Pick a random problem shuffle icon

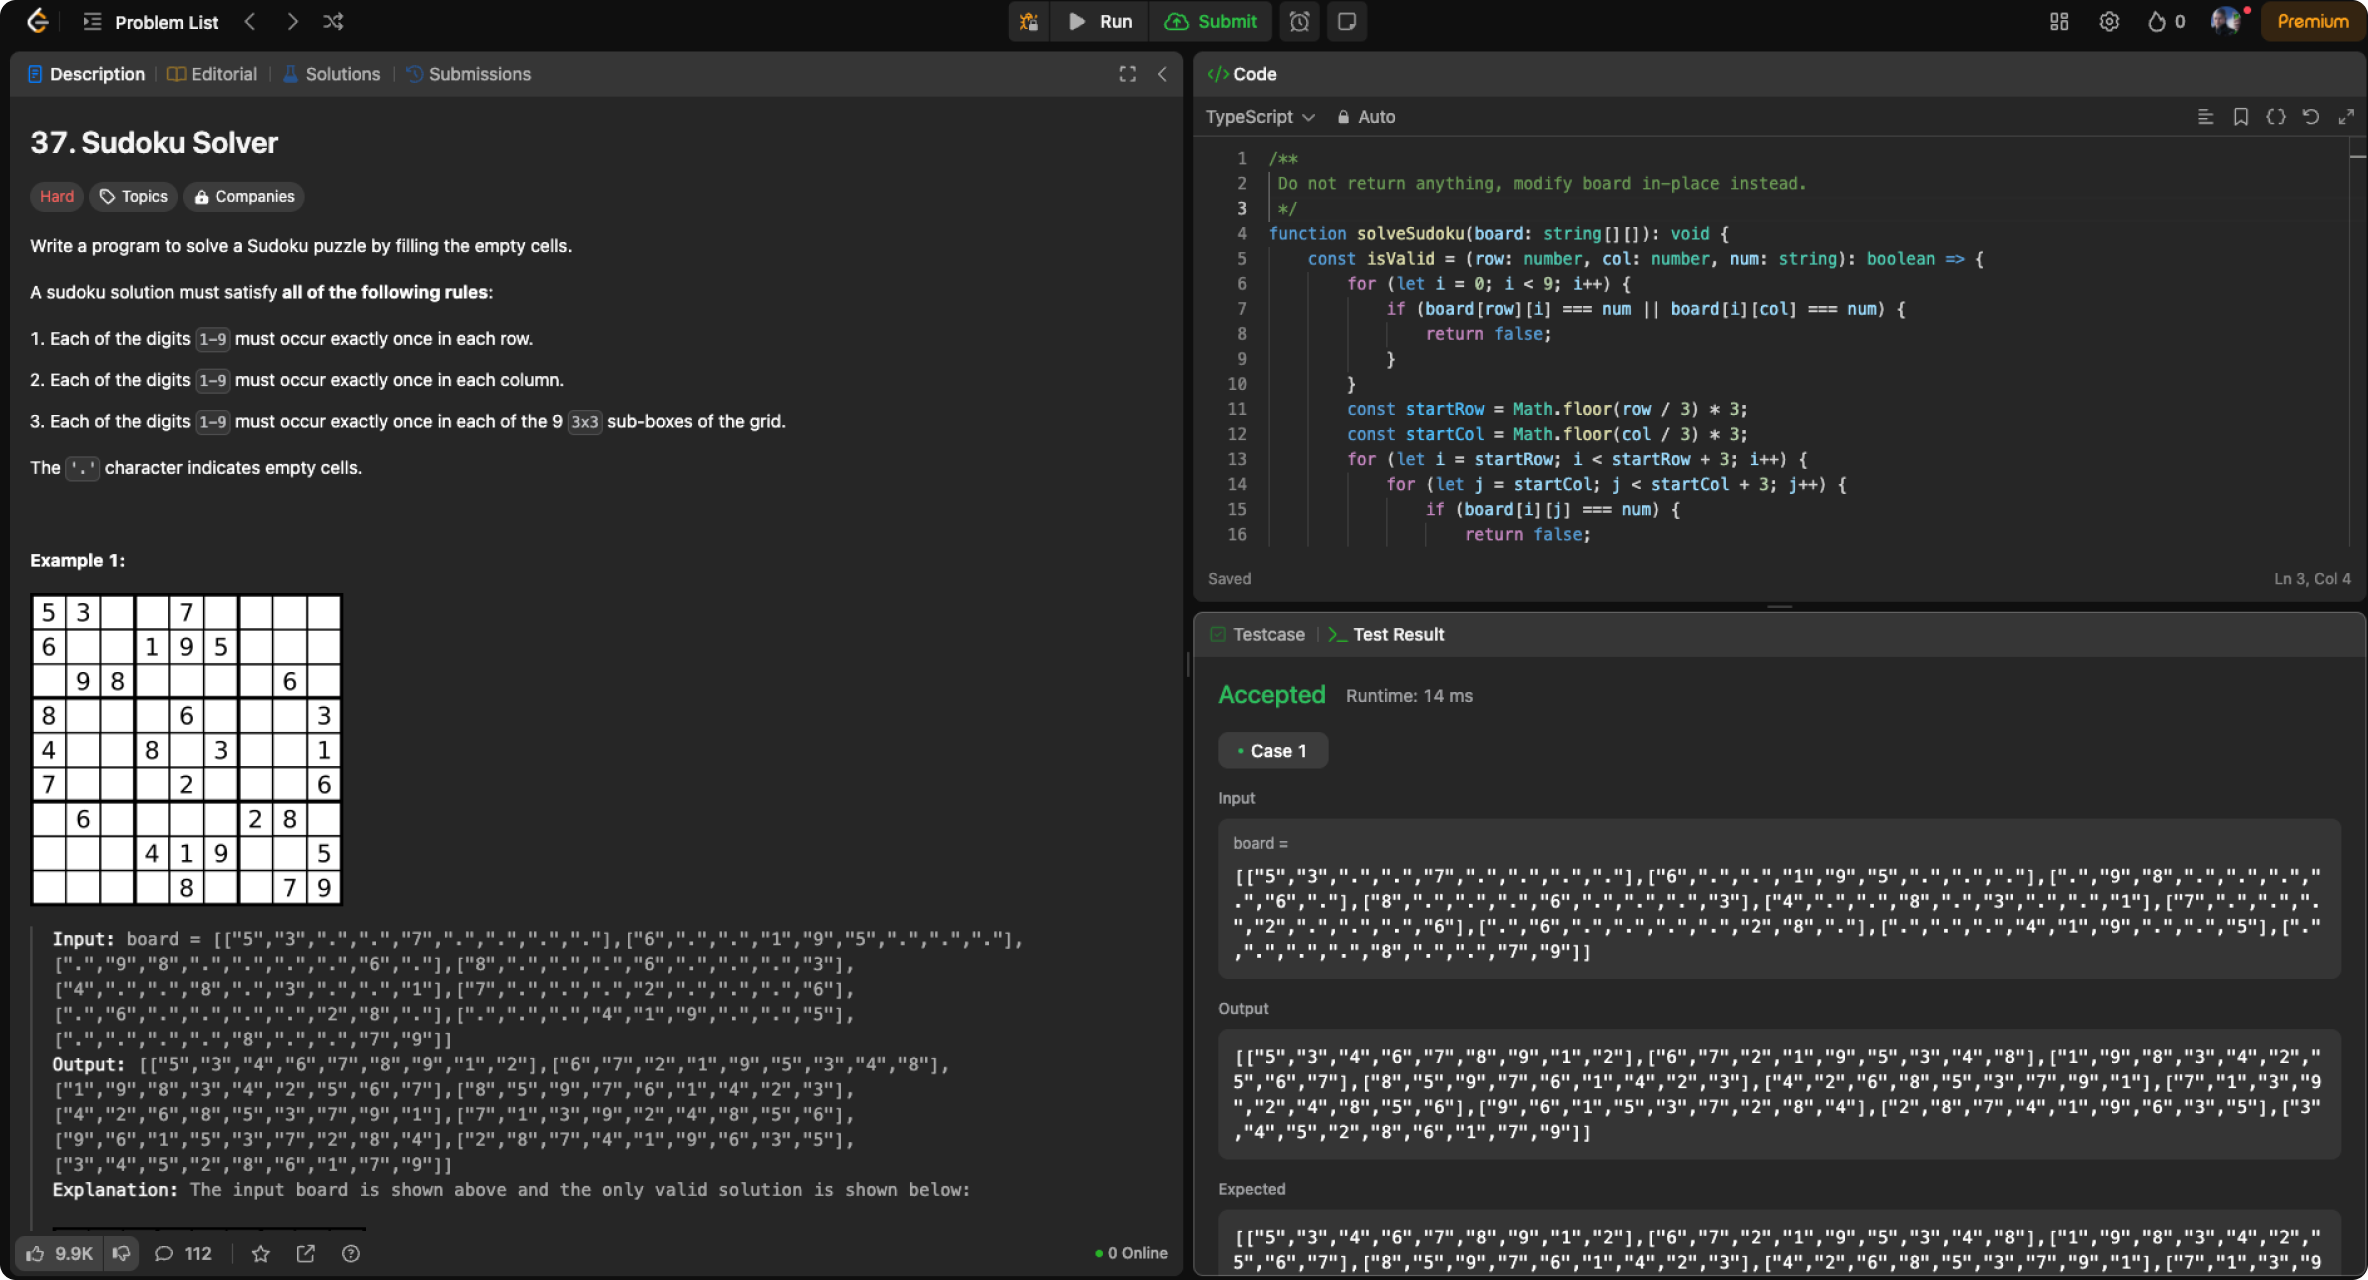click(333, 21)
